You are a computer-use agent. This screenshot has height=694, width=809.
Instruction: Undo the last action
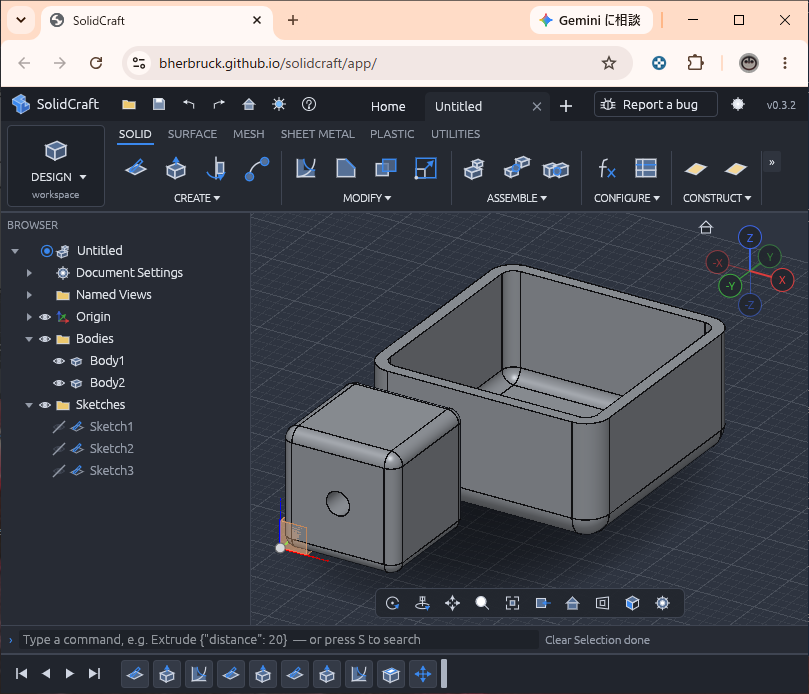click(189, 104)
